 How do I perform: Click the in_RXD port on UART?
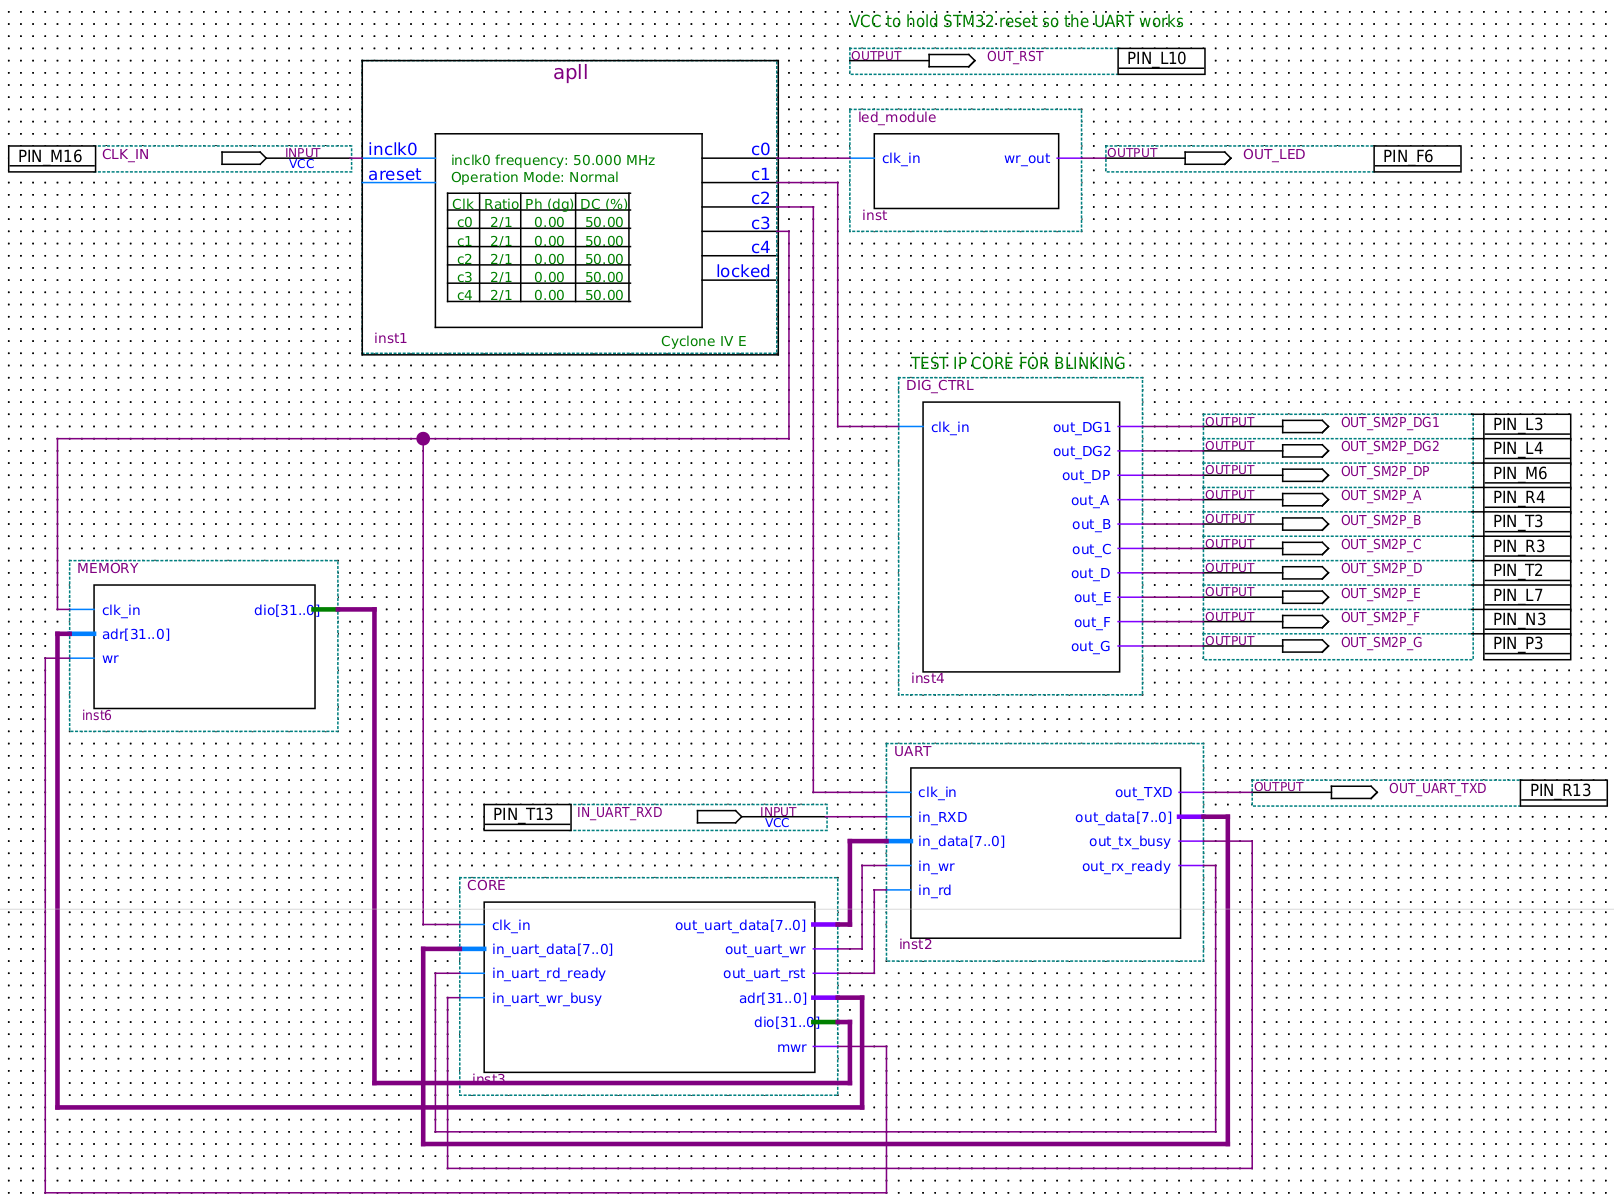(x=942, y=818)
